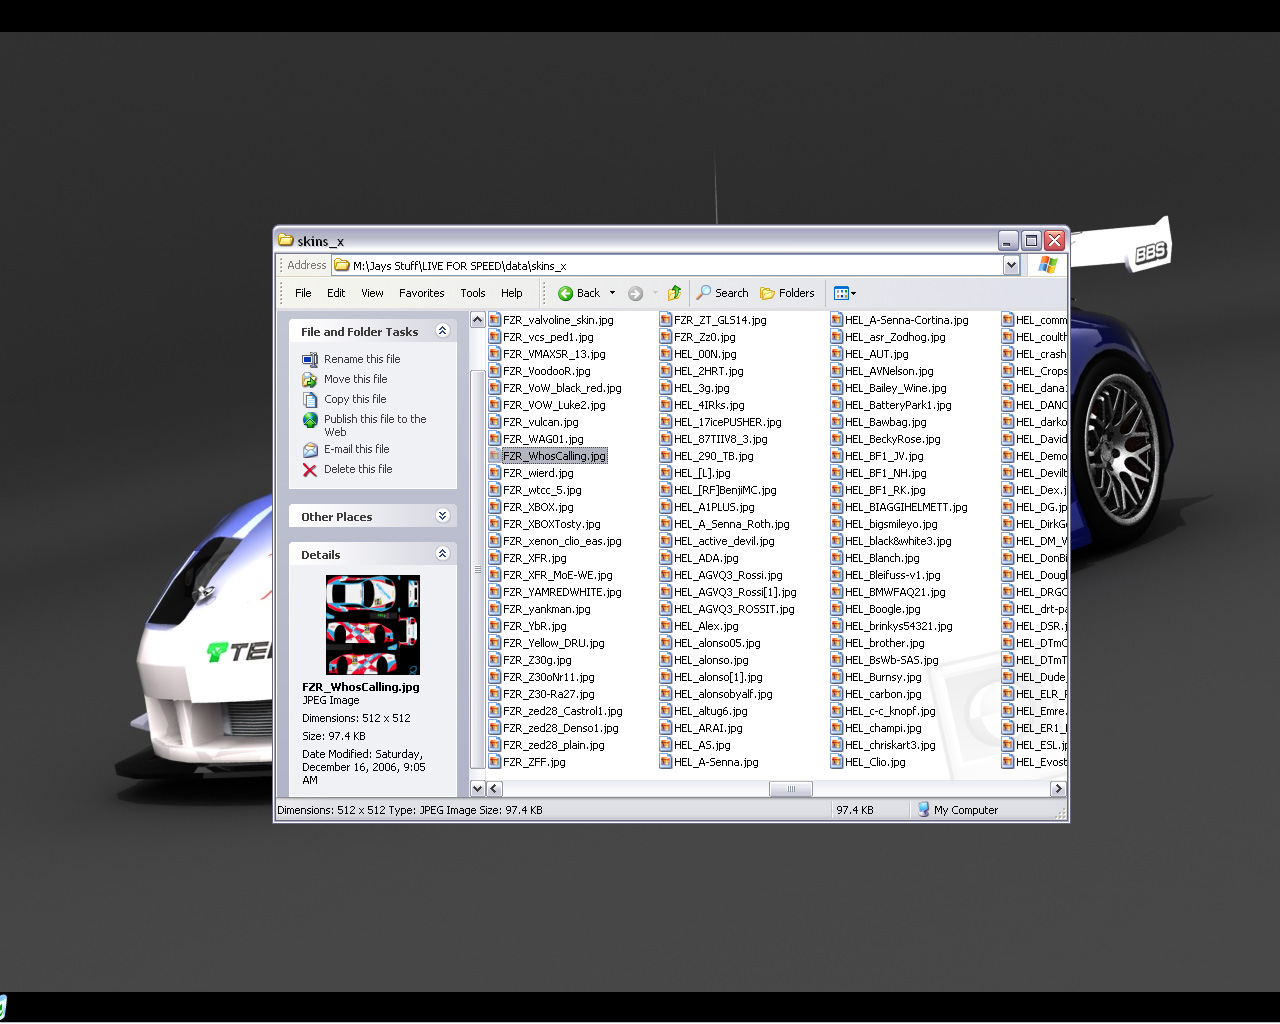Select the file name HEL_alonsobyalf.jpg
The height and width of the screenshot is (1024, 1280).
coord(723,694)
